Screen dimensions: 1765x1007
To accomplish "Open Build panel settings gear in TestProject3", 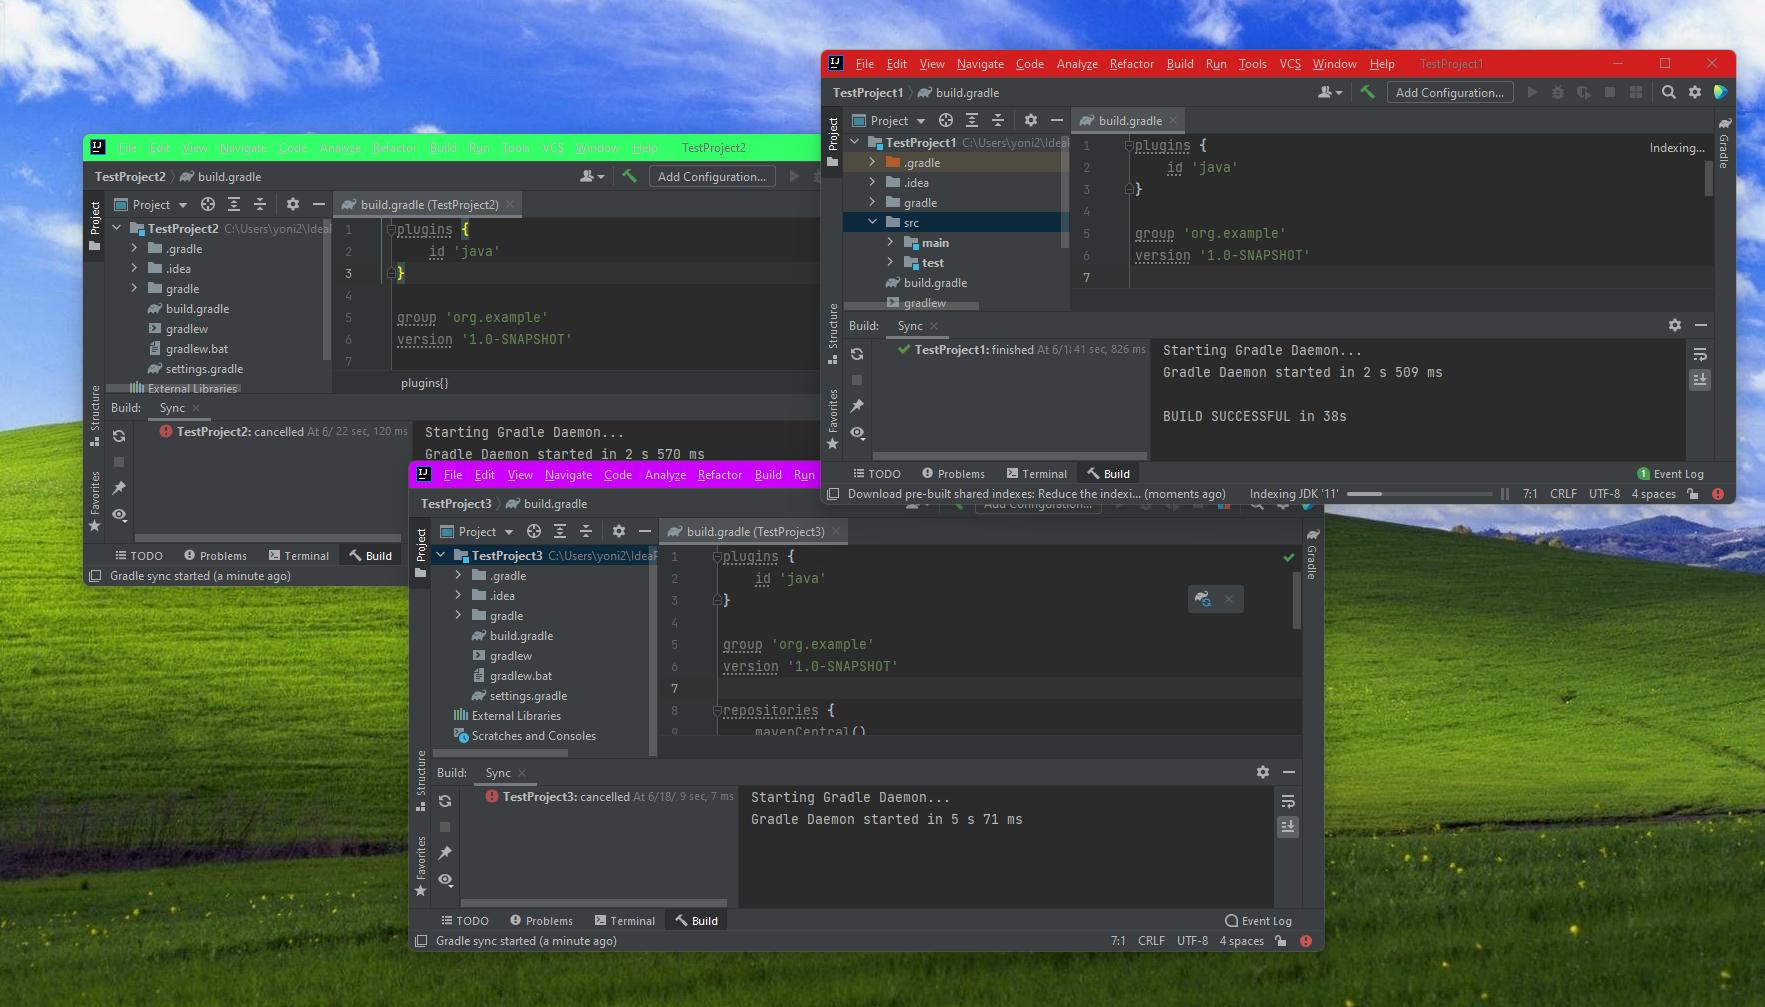I will click(1262, 772).
